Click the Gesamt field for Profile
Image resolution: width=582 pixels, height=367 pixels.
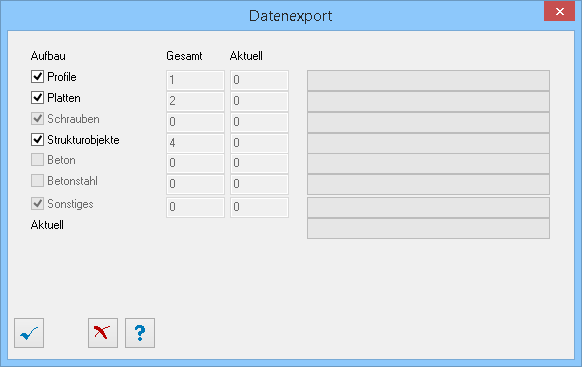(x=195, y=80)
